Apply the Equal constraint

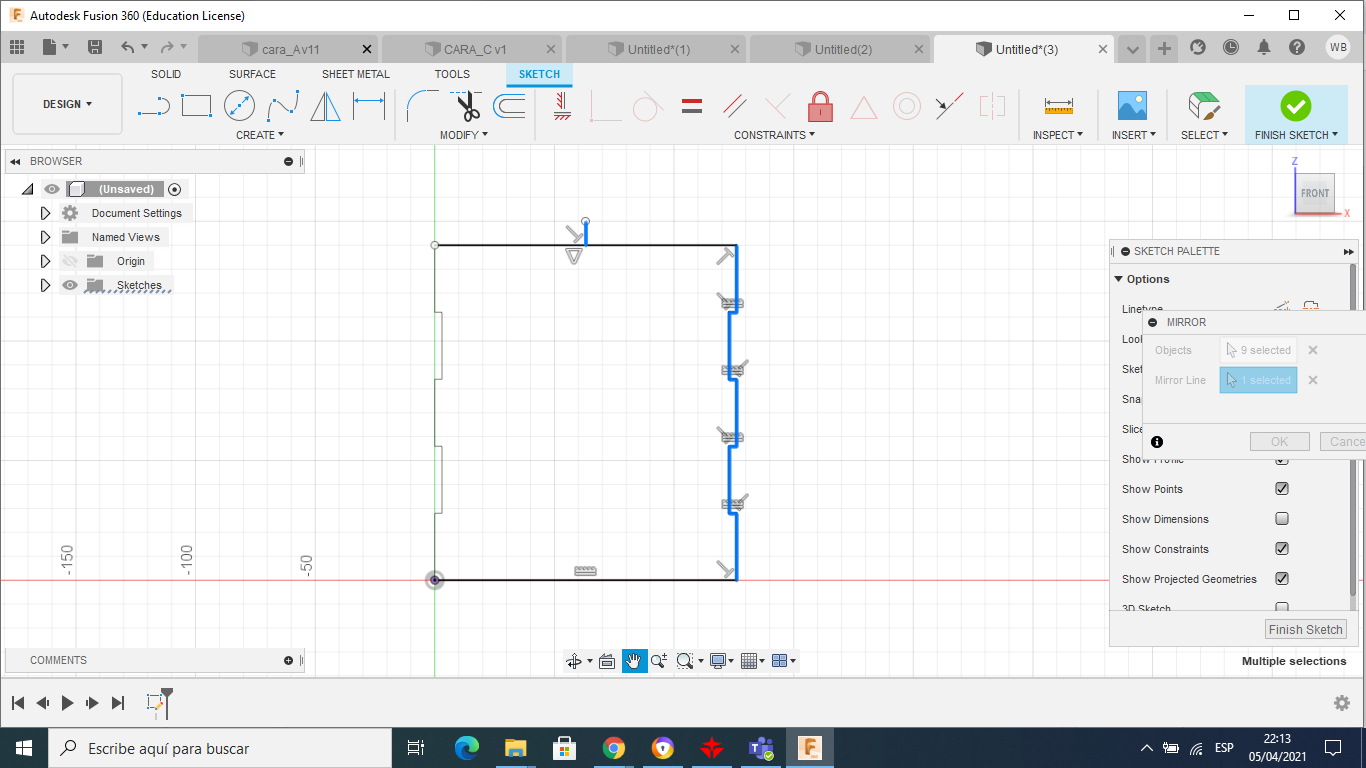click(x=691, y=106)
